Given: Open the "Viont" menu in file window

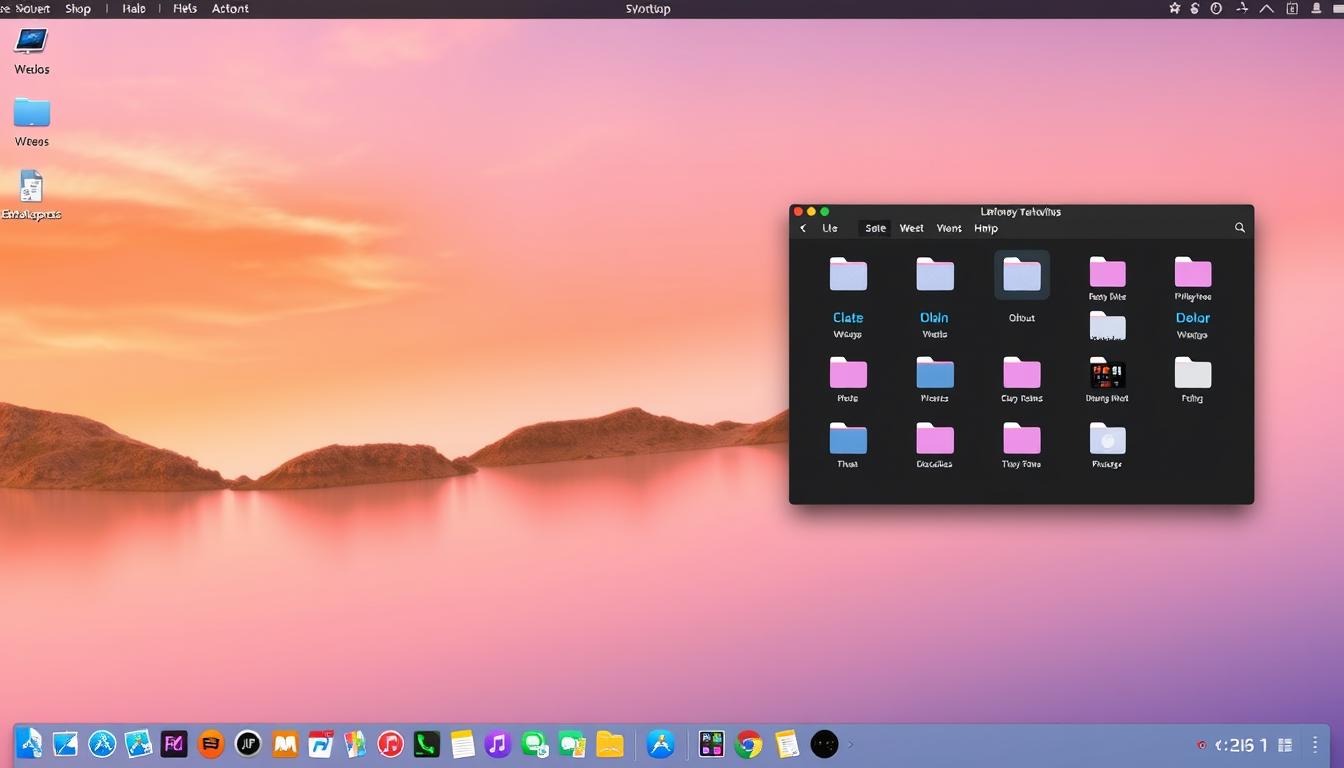Looking at the screenshot, I should (949, 228).
